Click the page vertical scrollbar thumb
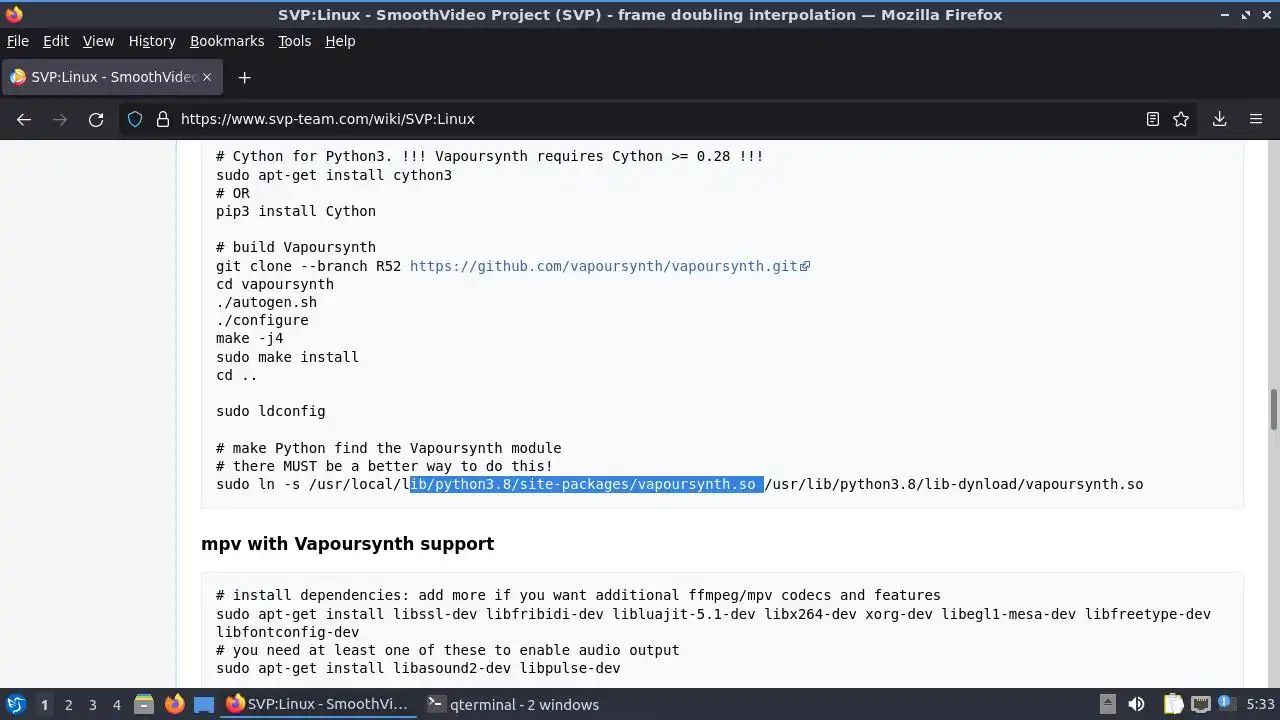 (1274, 409)
